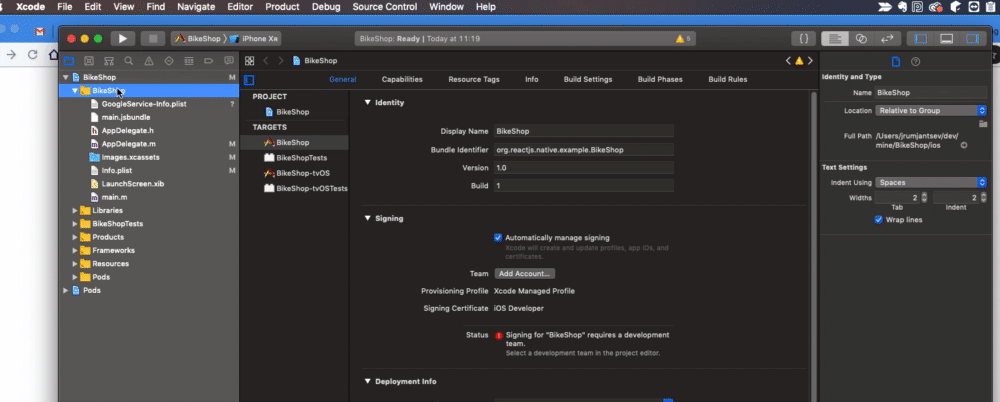1000x402 pixels.
Task: Adjust the Tab width stepper
Action: [924, 198]
